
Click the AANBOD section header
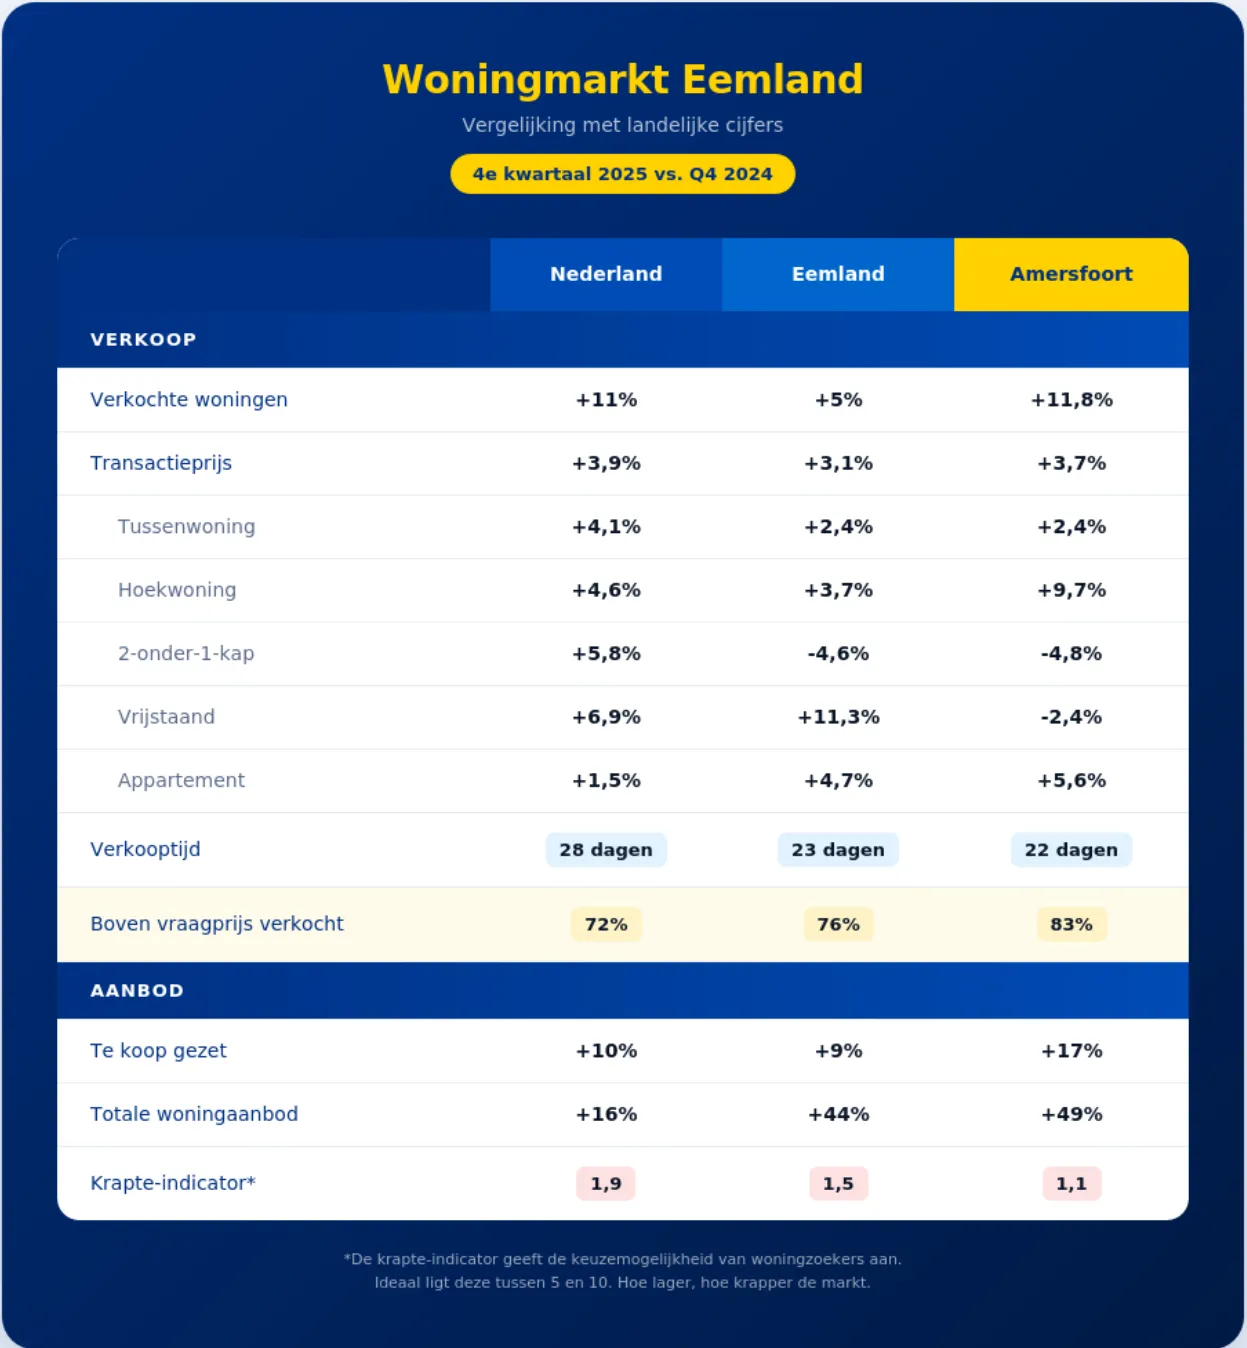137,991
